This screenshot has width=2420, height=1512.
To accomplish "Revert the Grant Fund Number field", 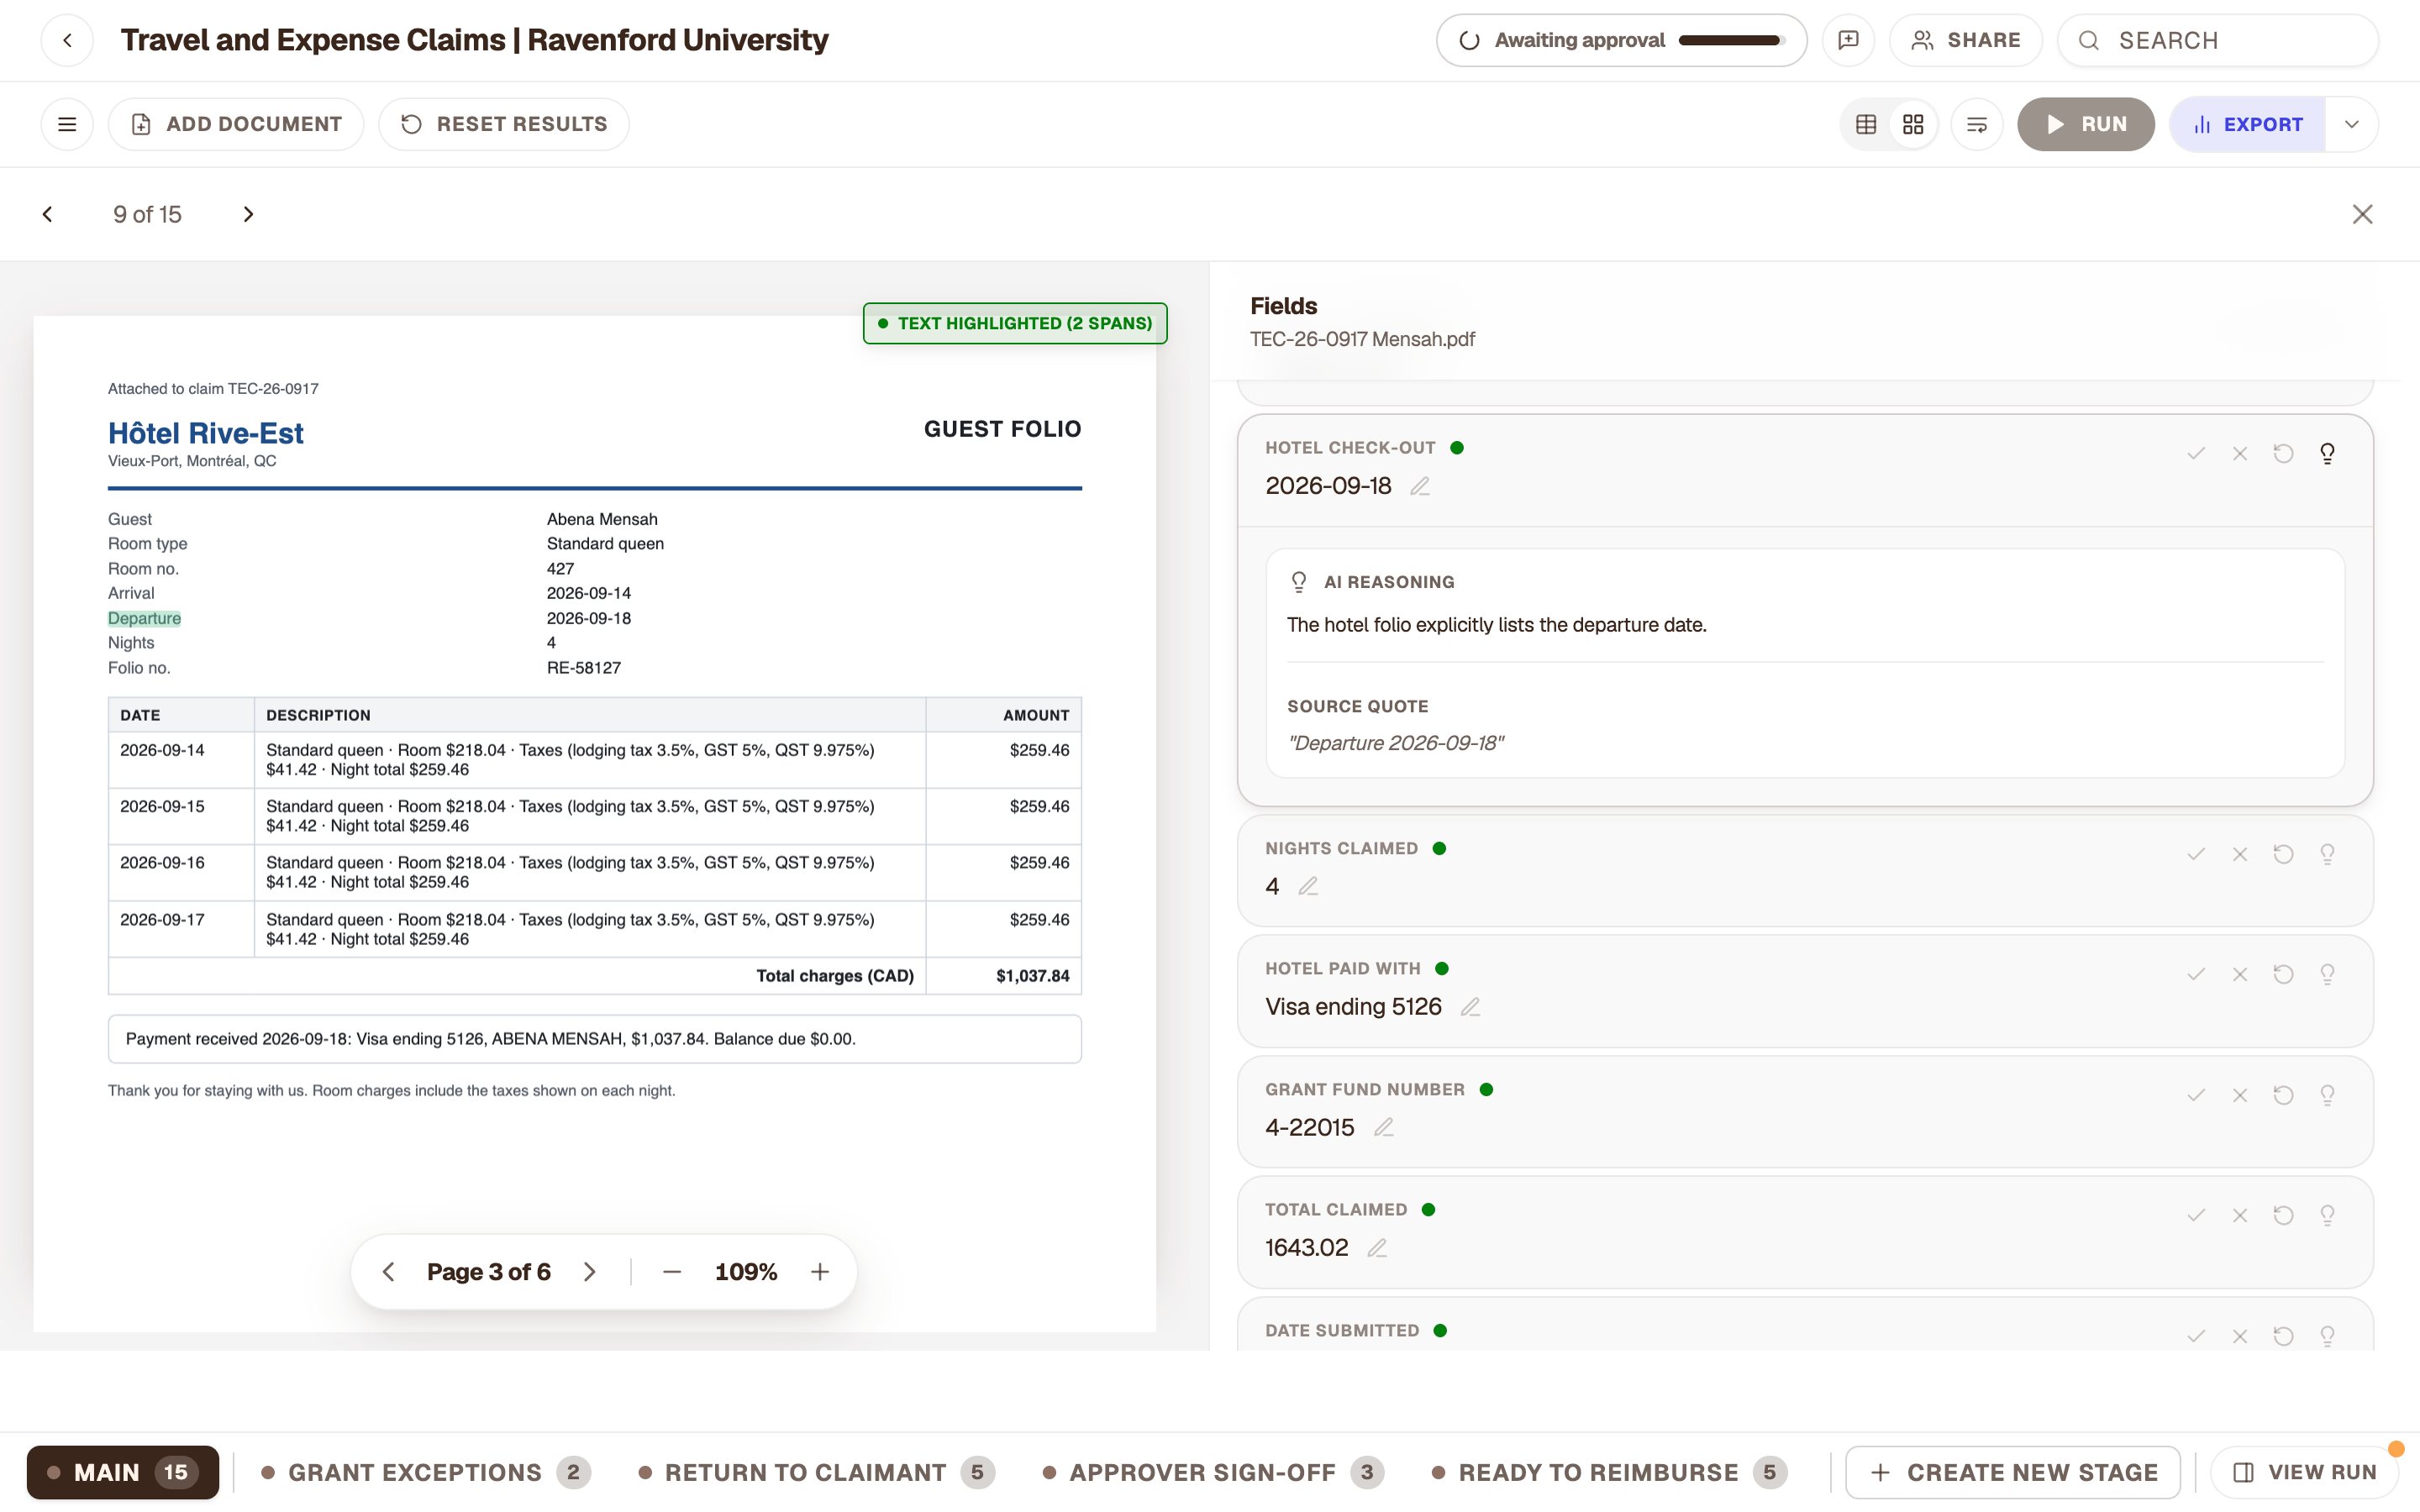I will [2283, 1095].
